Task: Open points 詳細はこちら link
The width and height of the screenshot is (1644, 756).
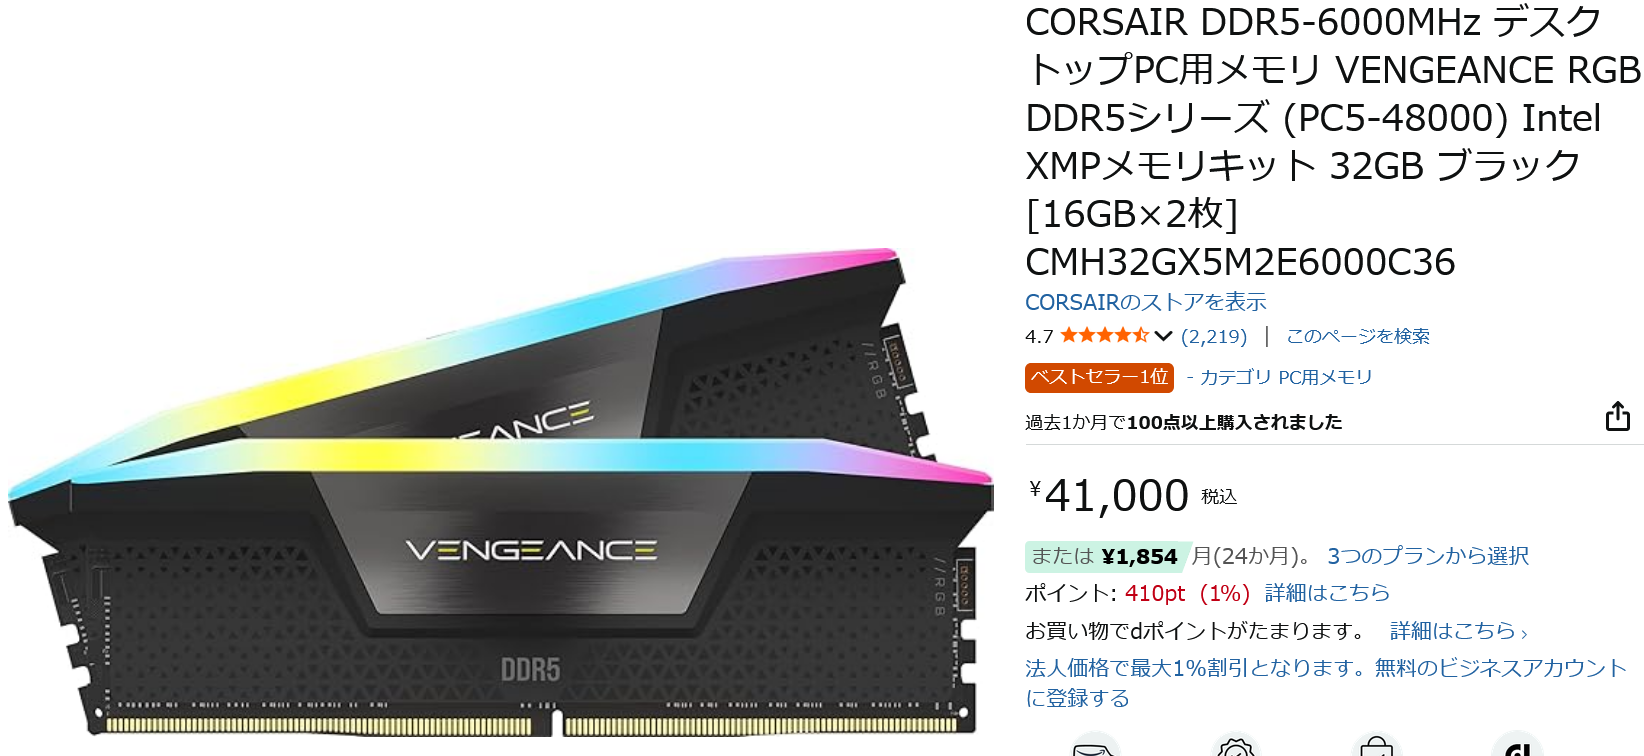Action: [1326, 593]
